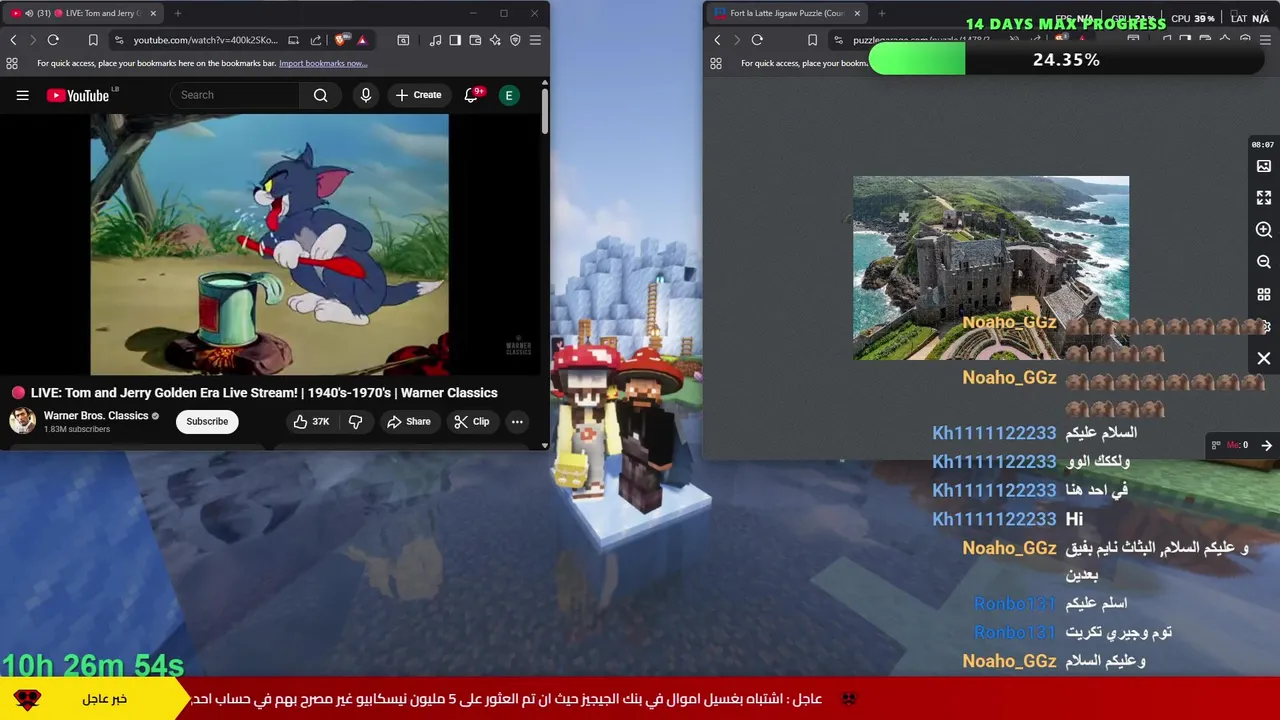Select Fort la Latte Jigsaw Puzzle tab
Screen dimensions: 1280x720
tap(787, 13)
